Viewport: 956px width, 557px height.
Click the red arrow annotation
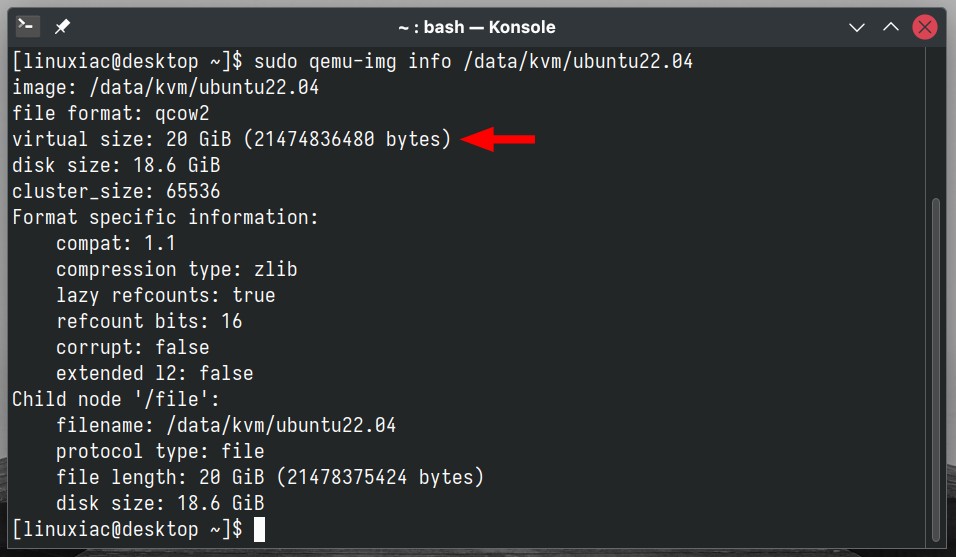coord(498,140)
